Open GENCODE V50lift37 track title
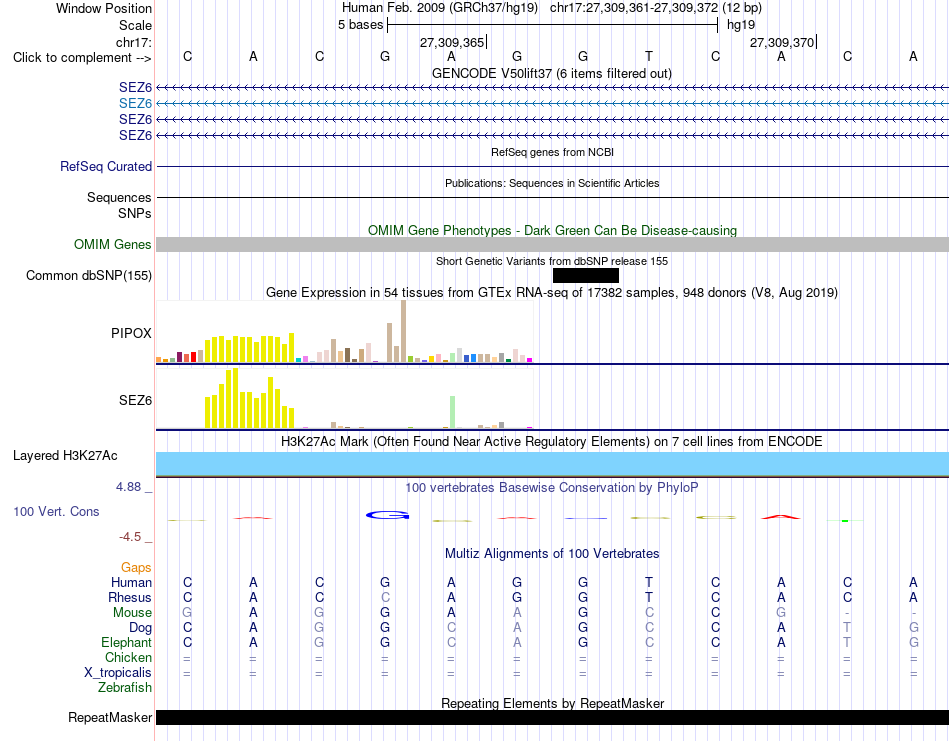The image size is (950, 741). coord(552,73)
